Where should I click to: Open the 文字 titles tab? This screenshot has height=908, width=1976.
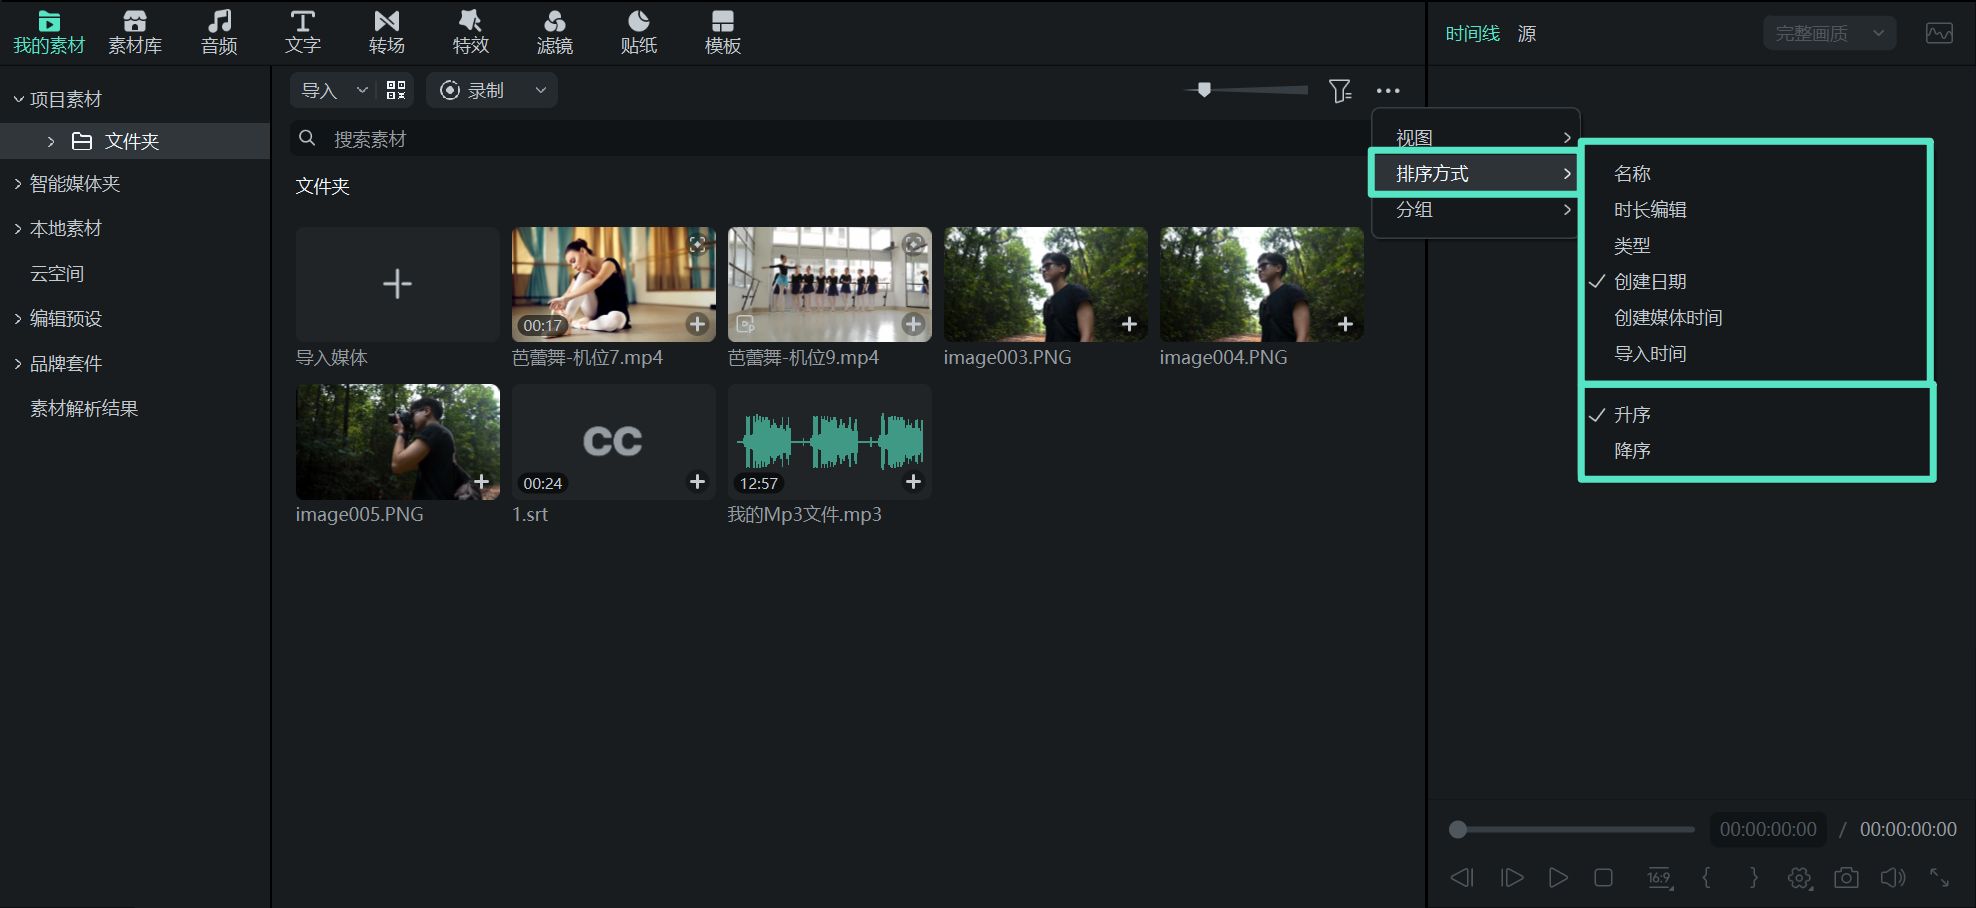pyautogui.click(x=303, y=33)
